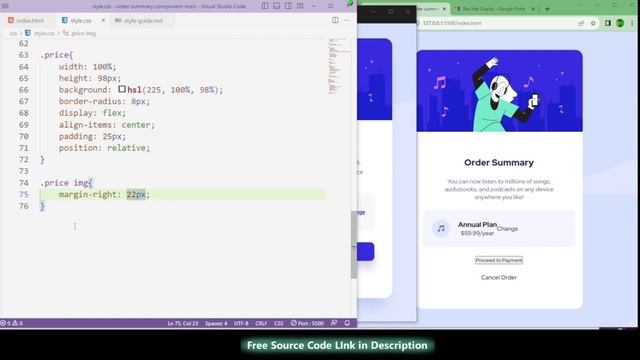Open errors and warnings in status bar
The width and height of the screenshot is (640, 360).
[11, 323]
